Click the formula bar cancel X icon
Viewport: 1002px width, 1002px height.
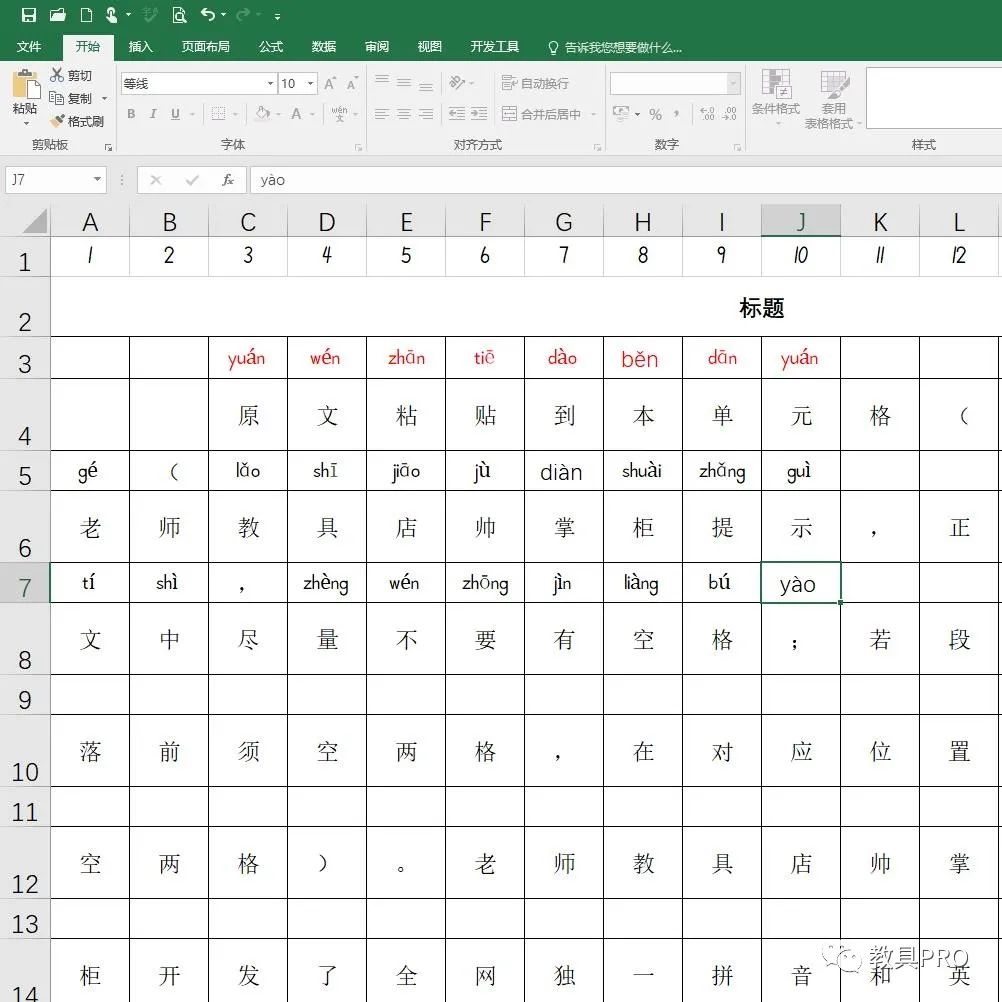(x=155, y=180)
